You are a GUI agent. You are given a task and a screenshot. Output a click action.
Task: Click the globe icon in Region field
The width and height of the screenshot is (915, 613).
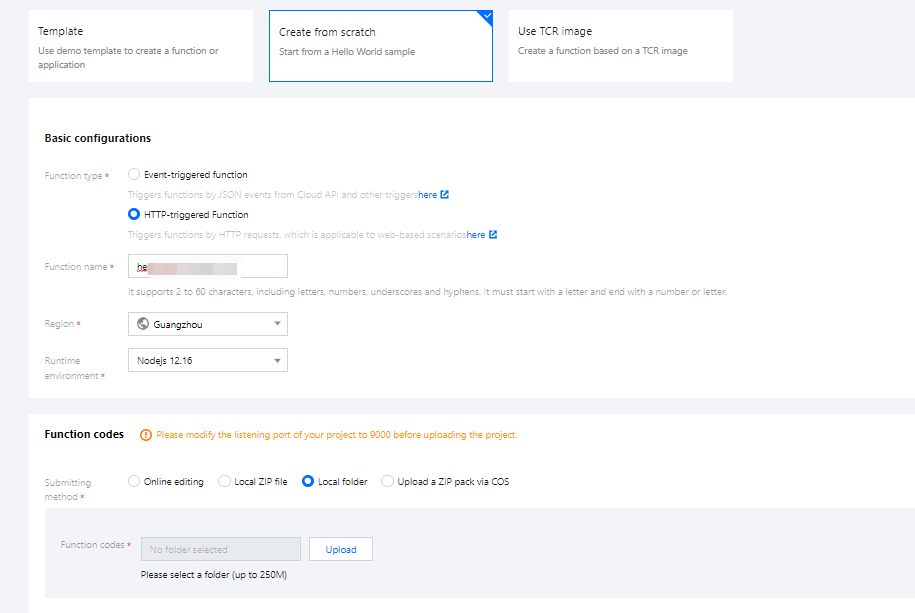(x=143, y=324)
